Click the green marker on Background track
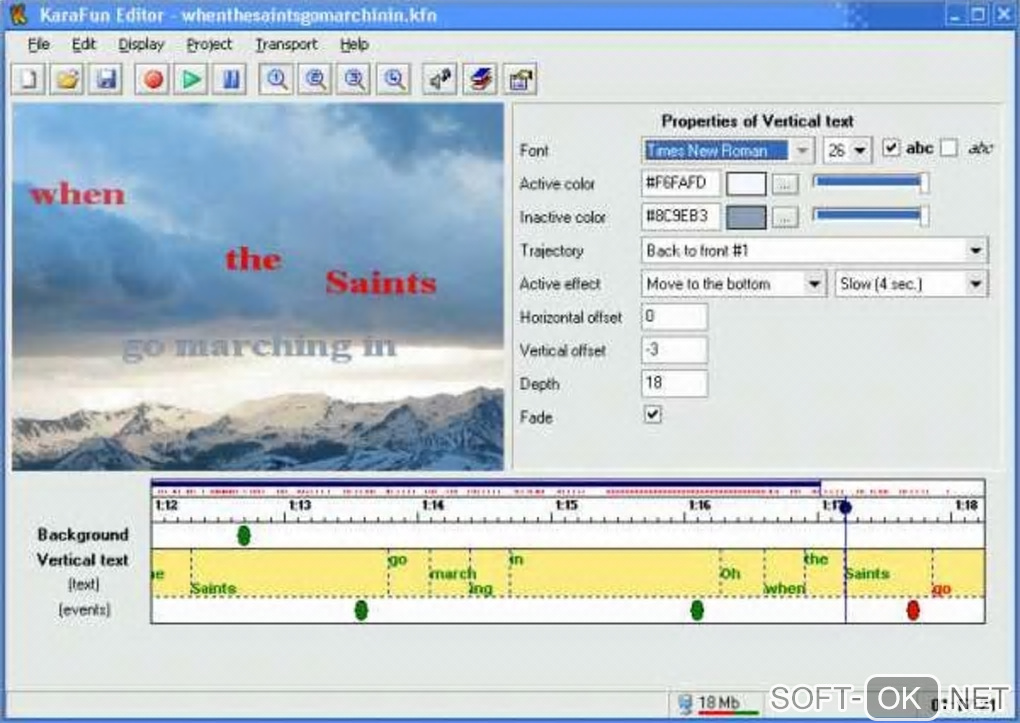 244,536
